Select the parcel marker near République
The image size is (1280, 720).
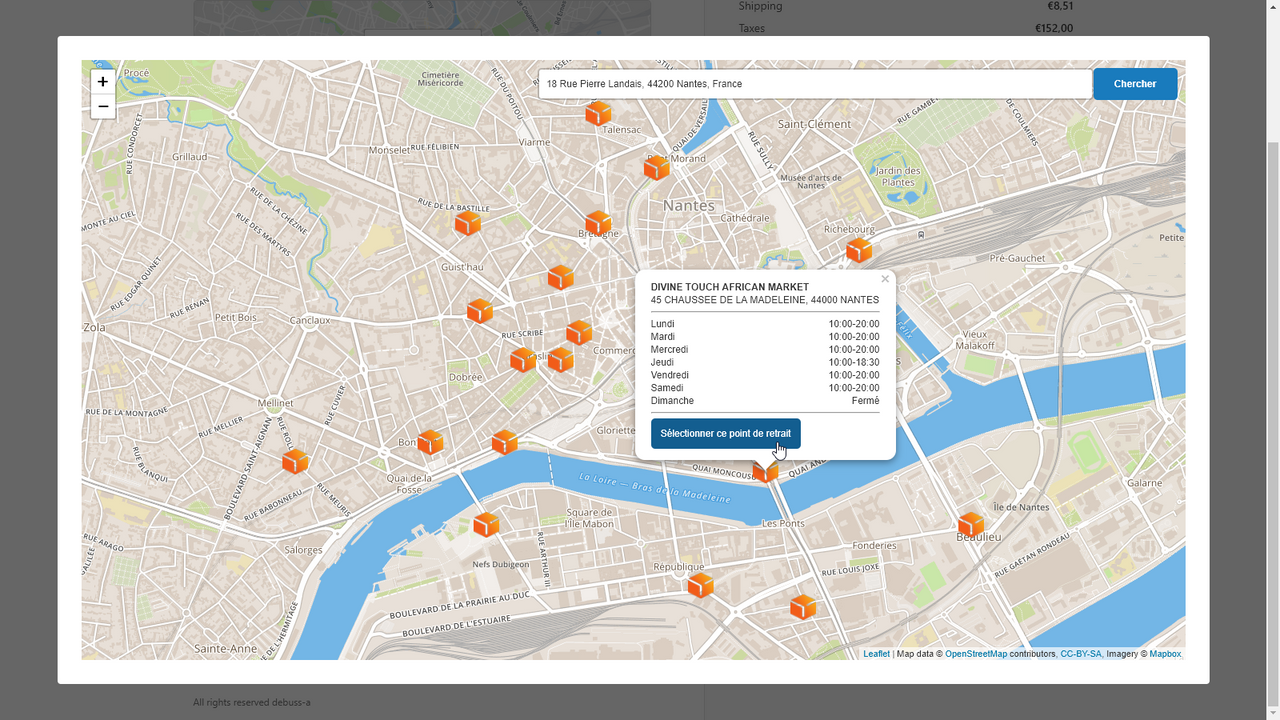click(x=701, y=585)
